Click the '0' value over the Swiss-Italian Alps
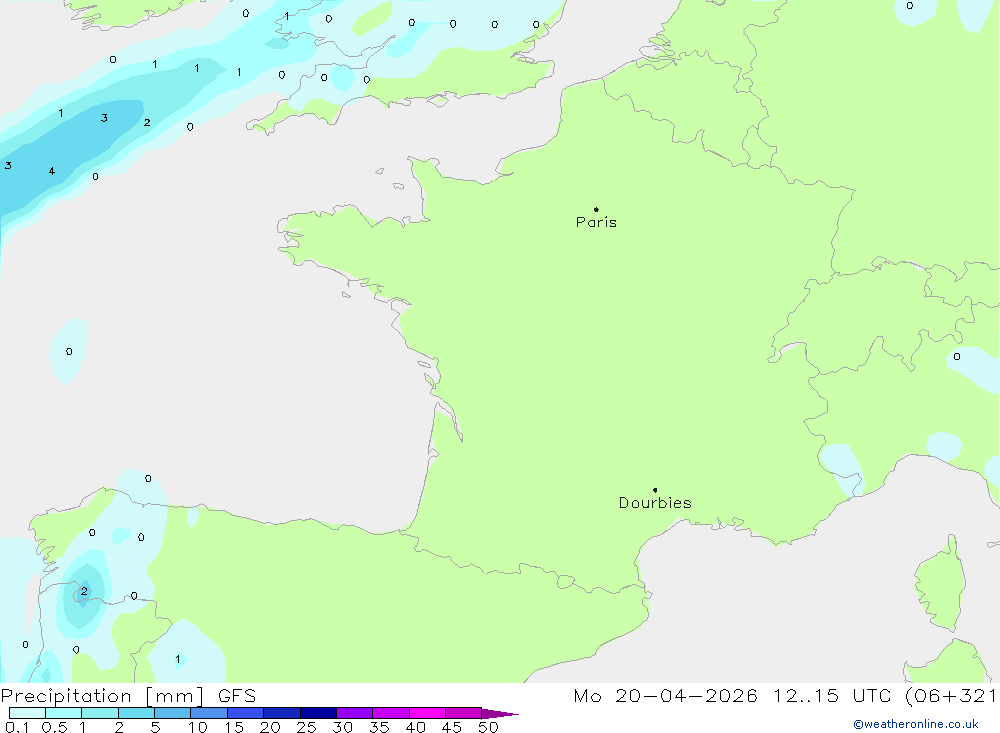This screenshot has width=1000, height=733. [x=957, y=357]
